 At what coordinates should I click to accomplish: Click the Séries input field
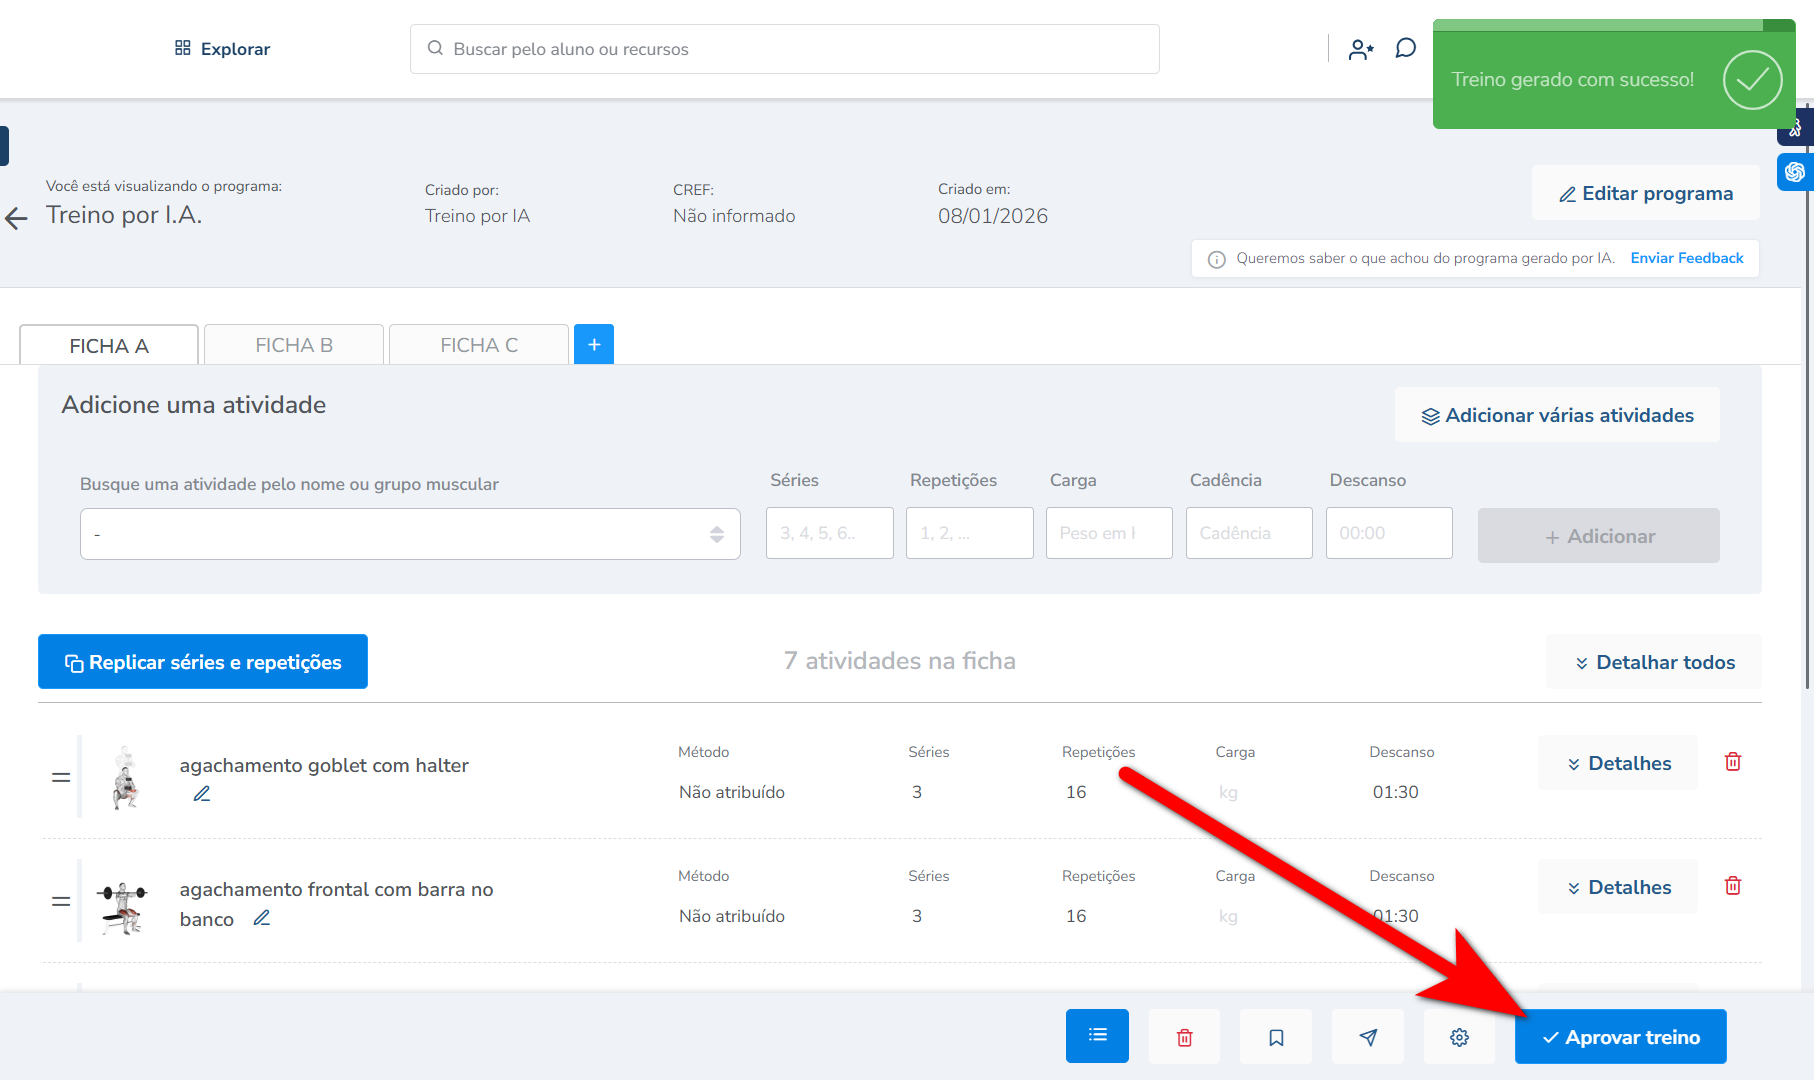click(x=829, y=533)
